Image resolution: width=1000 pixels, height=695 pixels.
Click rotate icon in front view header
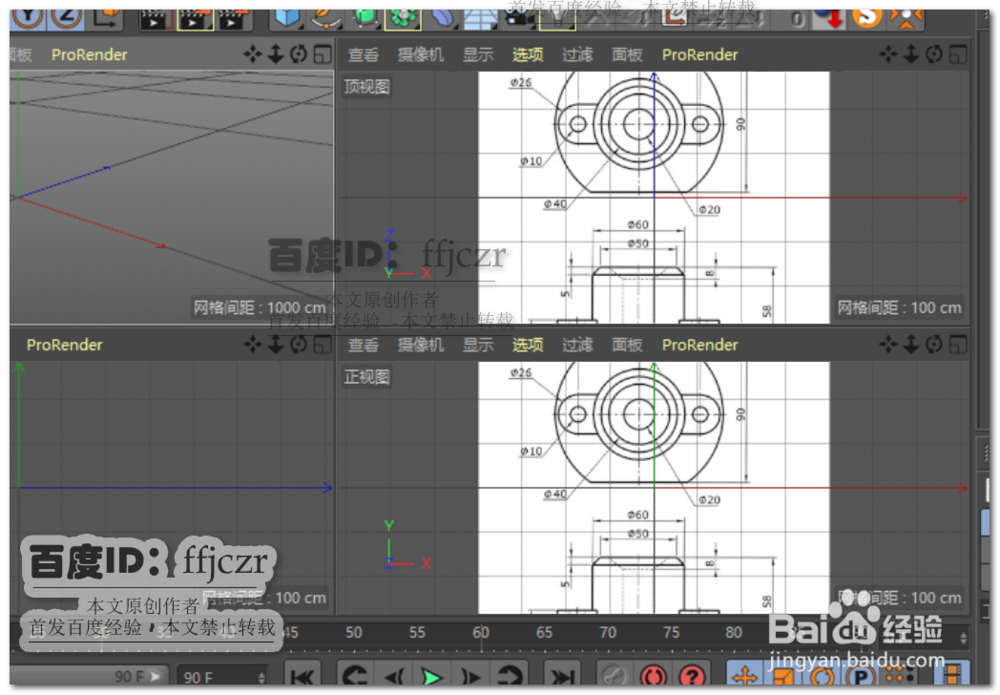[x=934, y=345]
